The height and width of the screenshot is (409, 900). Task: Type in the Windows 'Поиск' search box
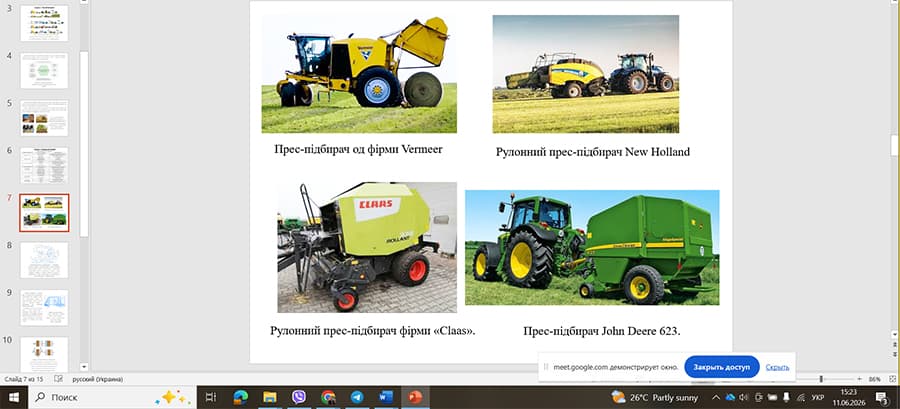click(x=112, y=397)
